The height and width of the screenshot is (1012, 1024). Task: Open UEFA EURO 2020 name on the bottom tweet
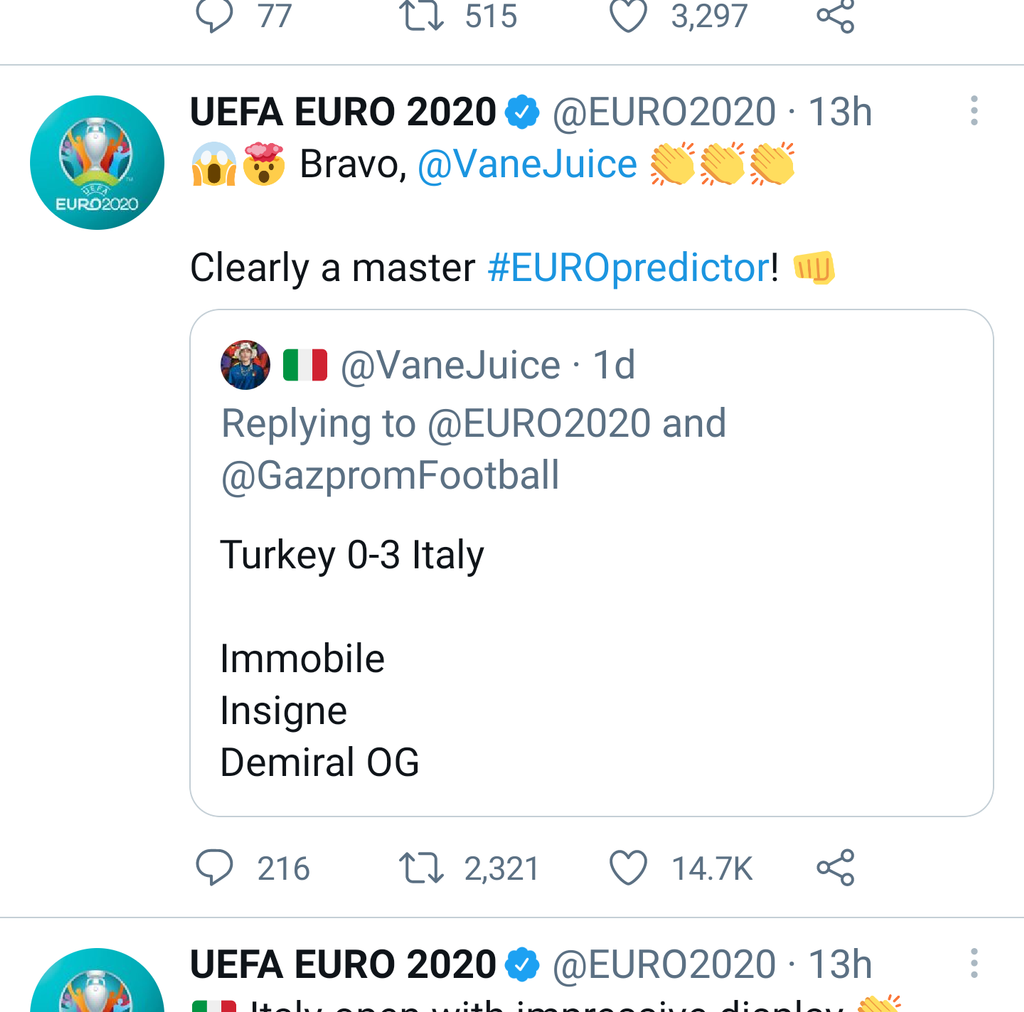[343, 965]
